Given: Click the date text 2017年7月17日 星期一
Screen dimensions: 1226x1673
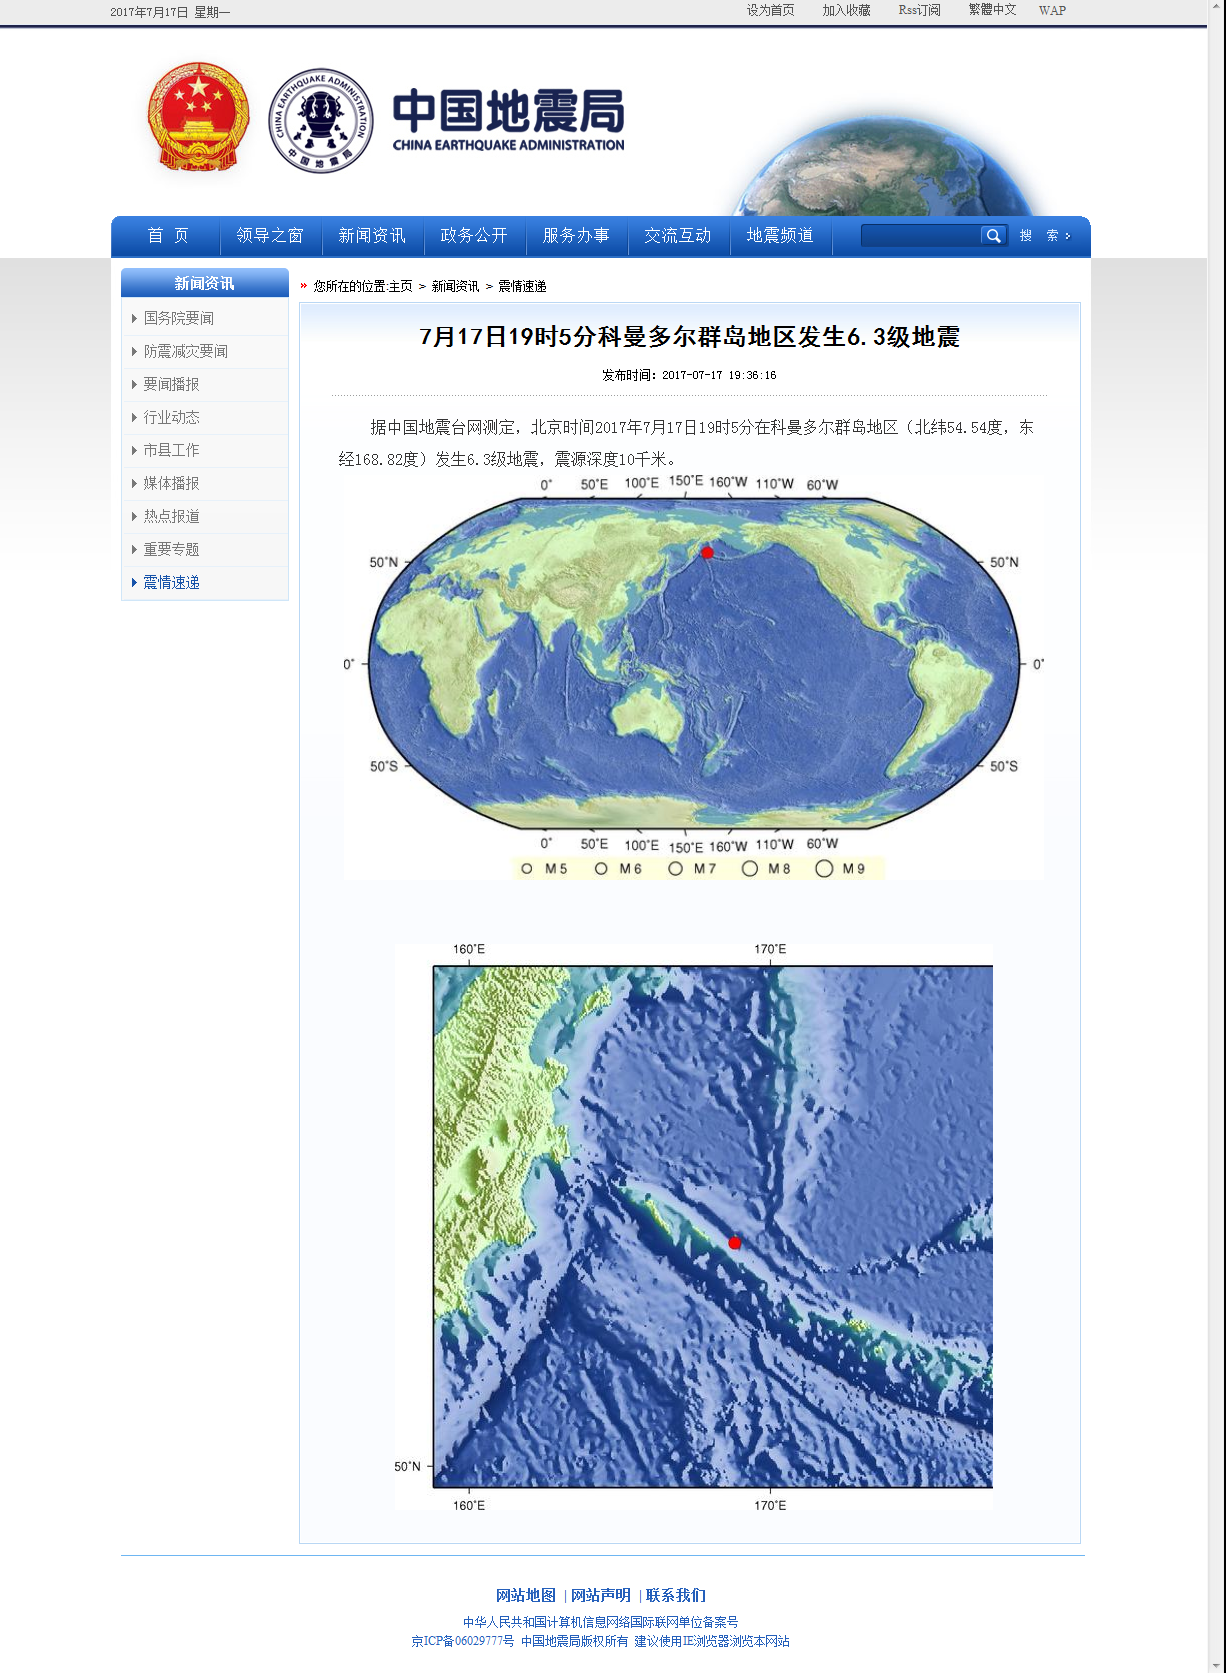Looking at the screenshot, I should pos(170,12).
